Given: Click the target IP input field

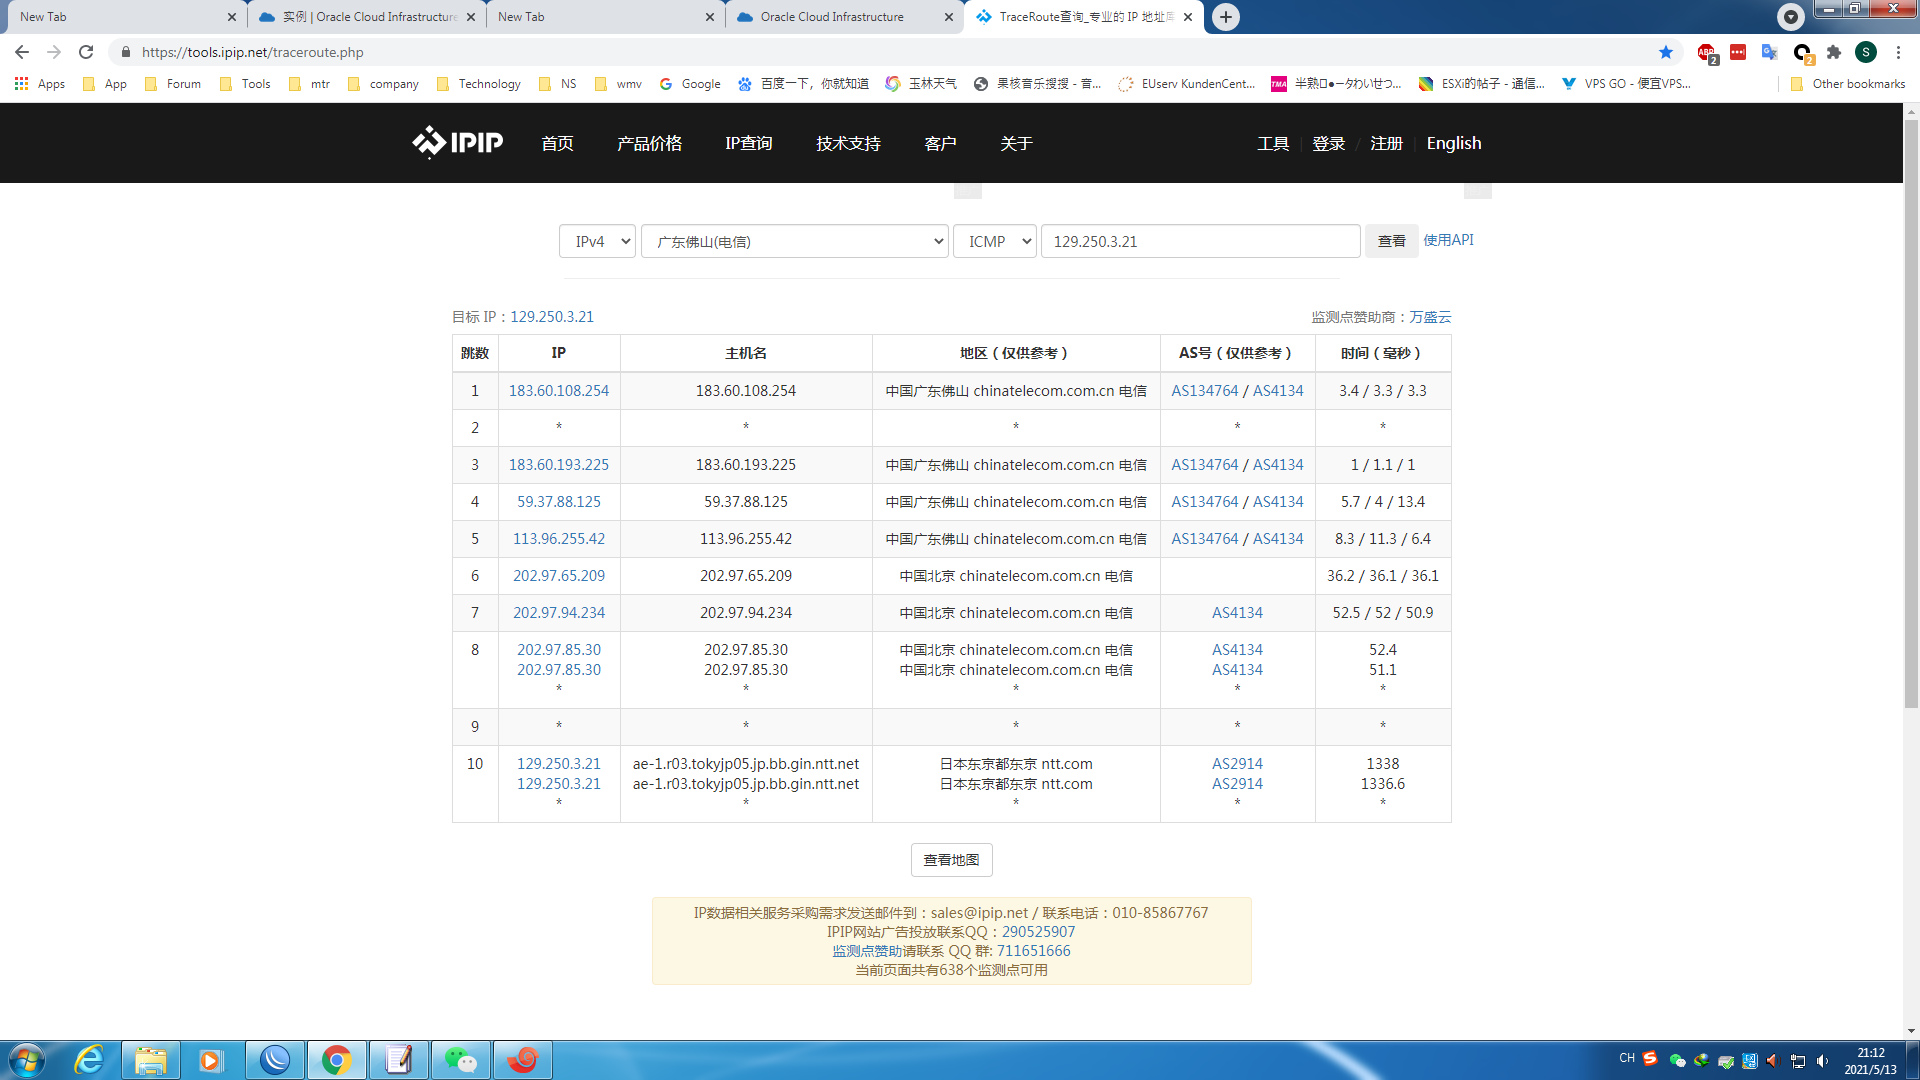Looking at the screenshot, I should point(1200,241).
